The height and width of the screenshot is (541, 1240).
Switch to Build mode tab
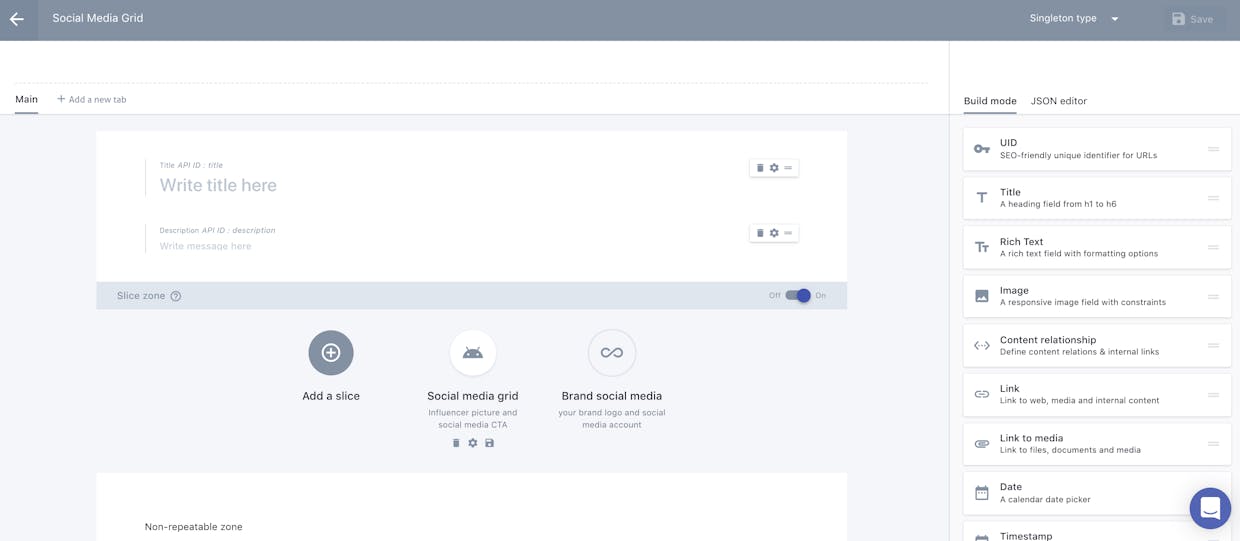click(990, 101)
